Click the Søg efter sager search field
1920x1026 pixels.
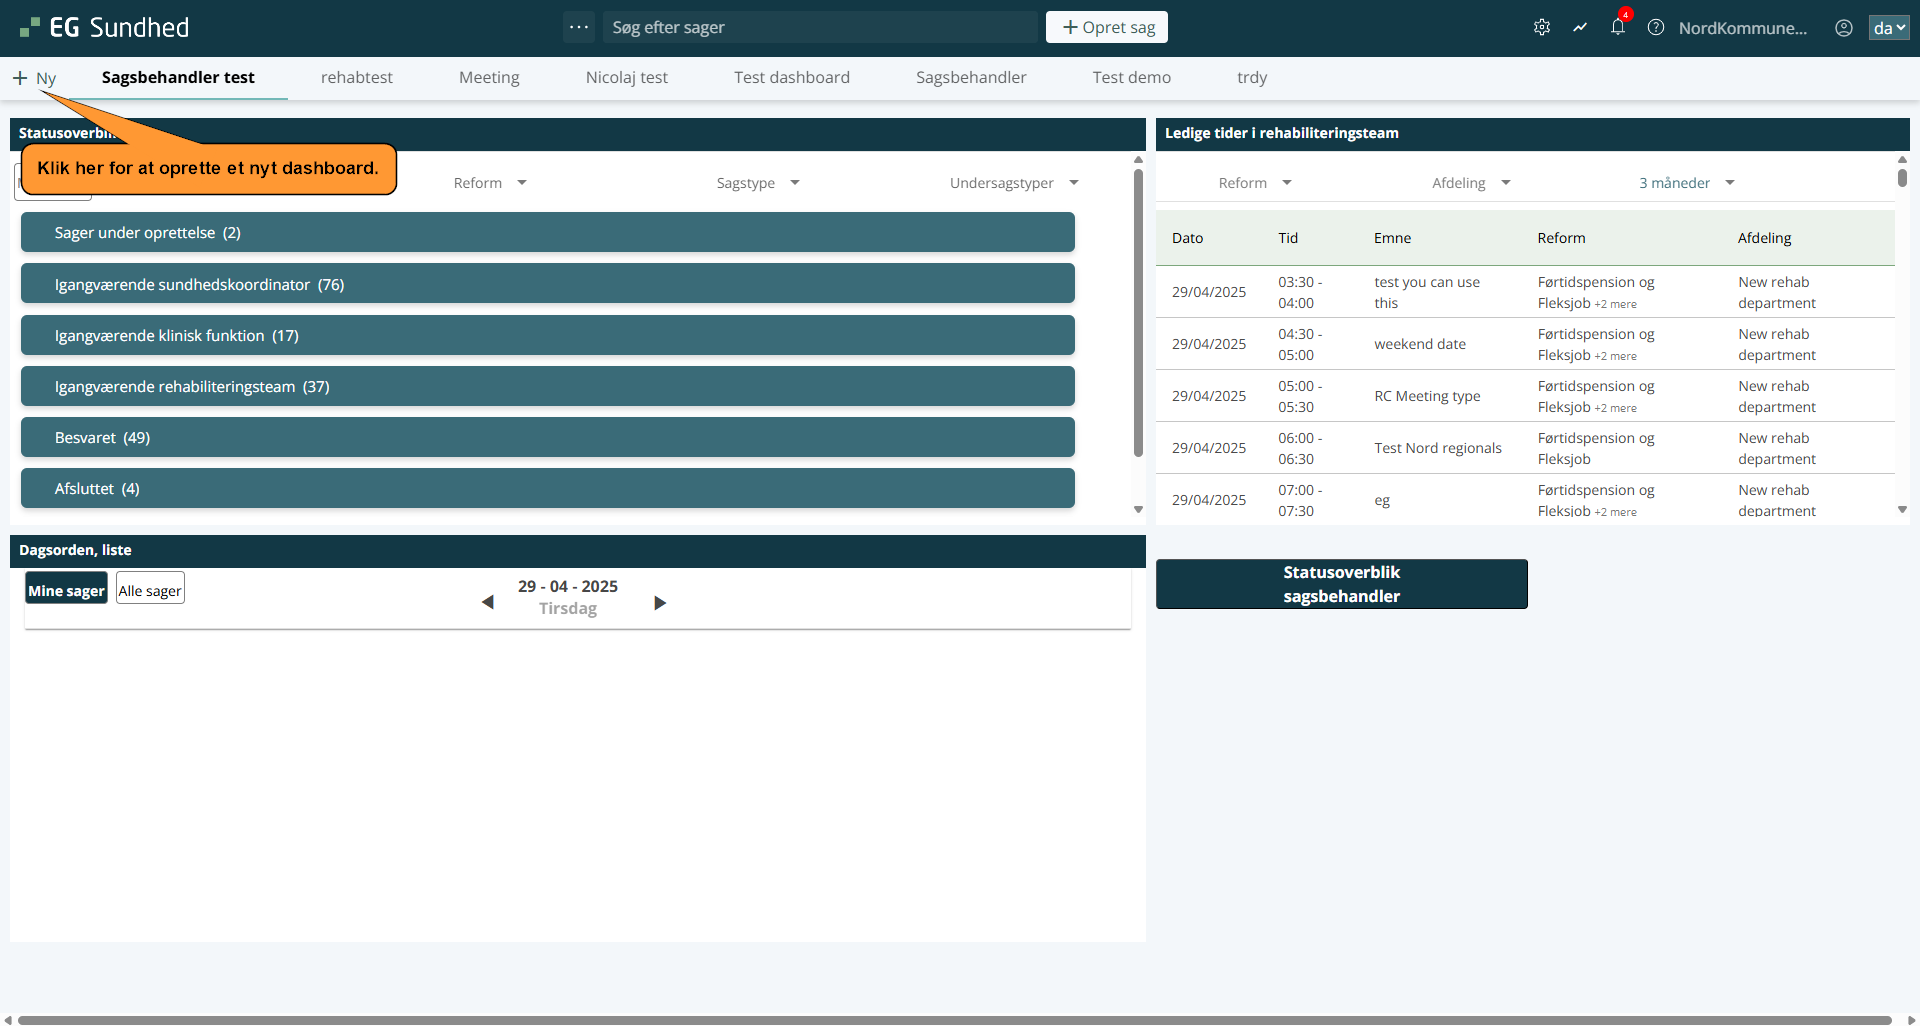(x=820, y=28)
